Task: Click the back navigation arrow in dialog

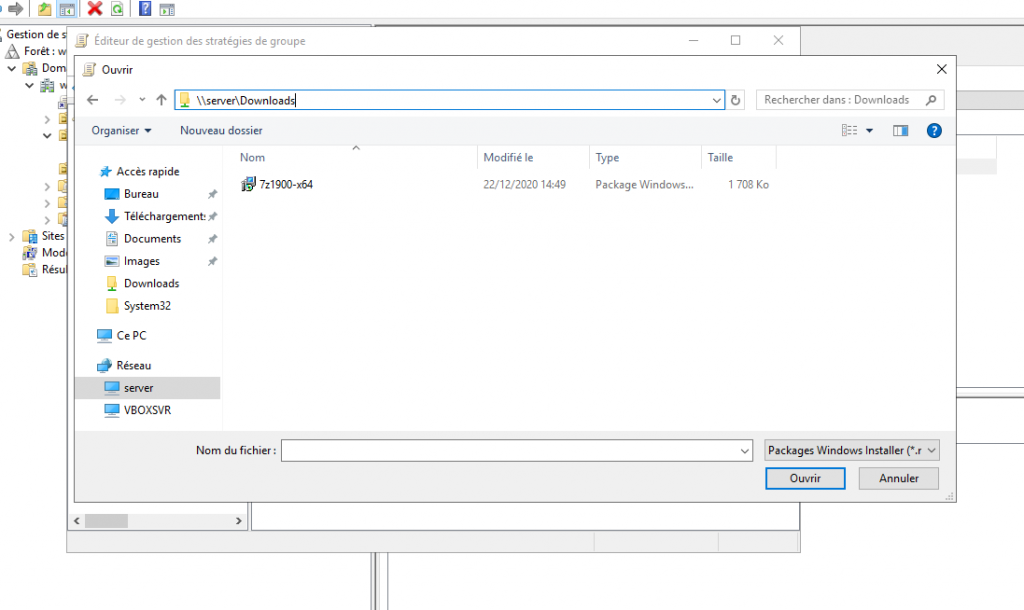Action: click(93, 100)
